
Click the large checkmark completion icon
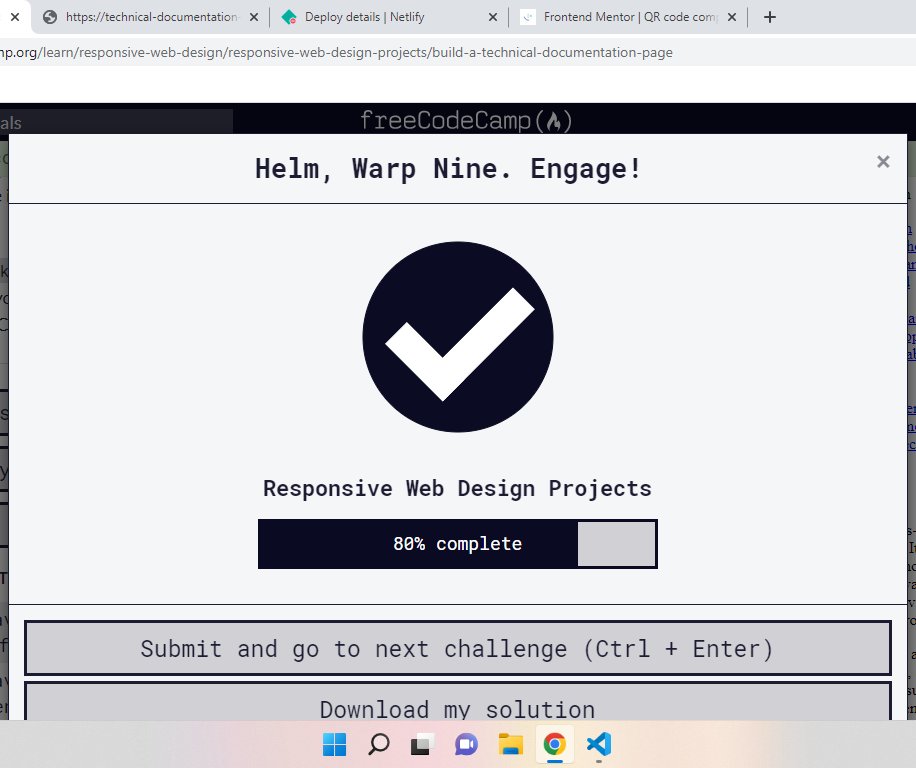457,337
